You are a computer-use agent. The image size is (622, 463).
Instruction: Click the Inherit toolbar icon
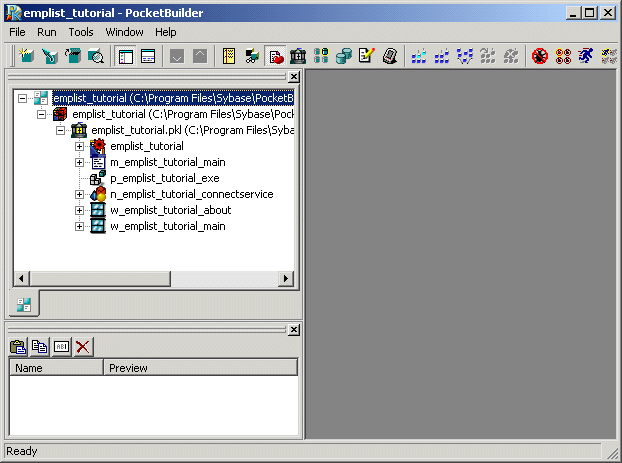coord(50,56)
